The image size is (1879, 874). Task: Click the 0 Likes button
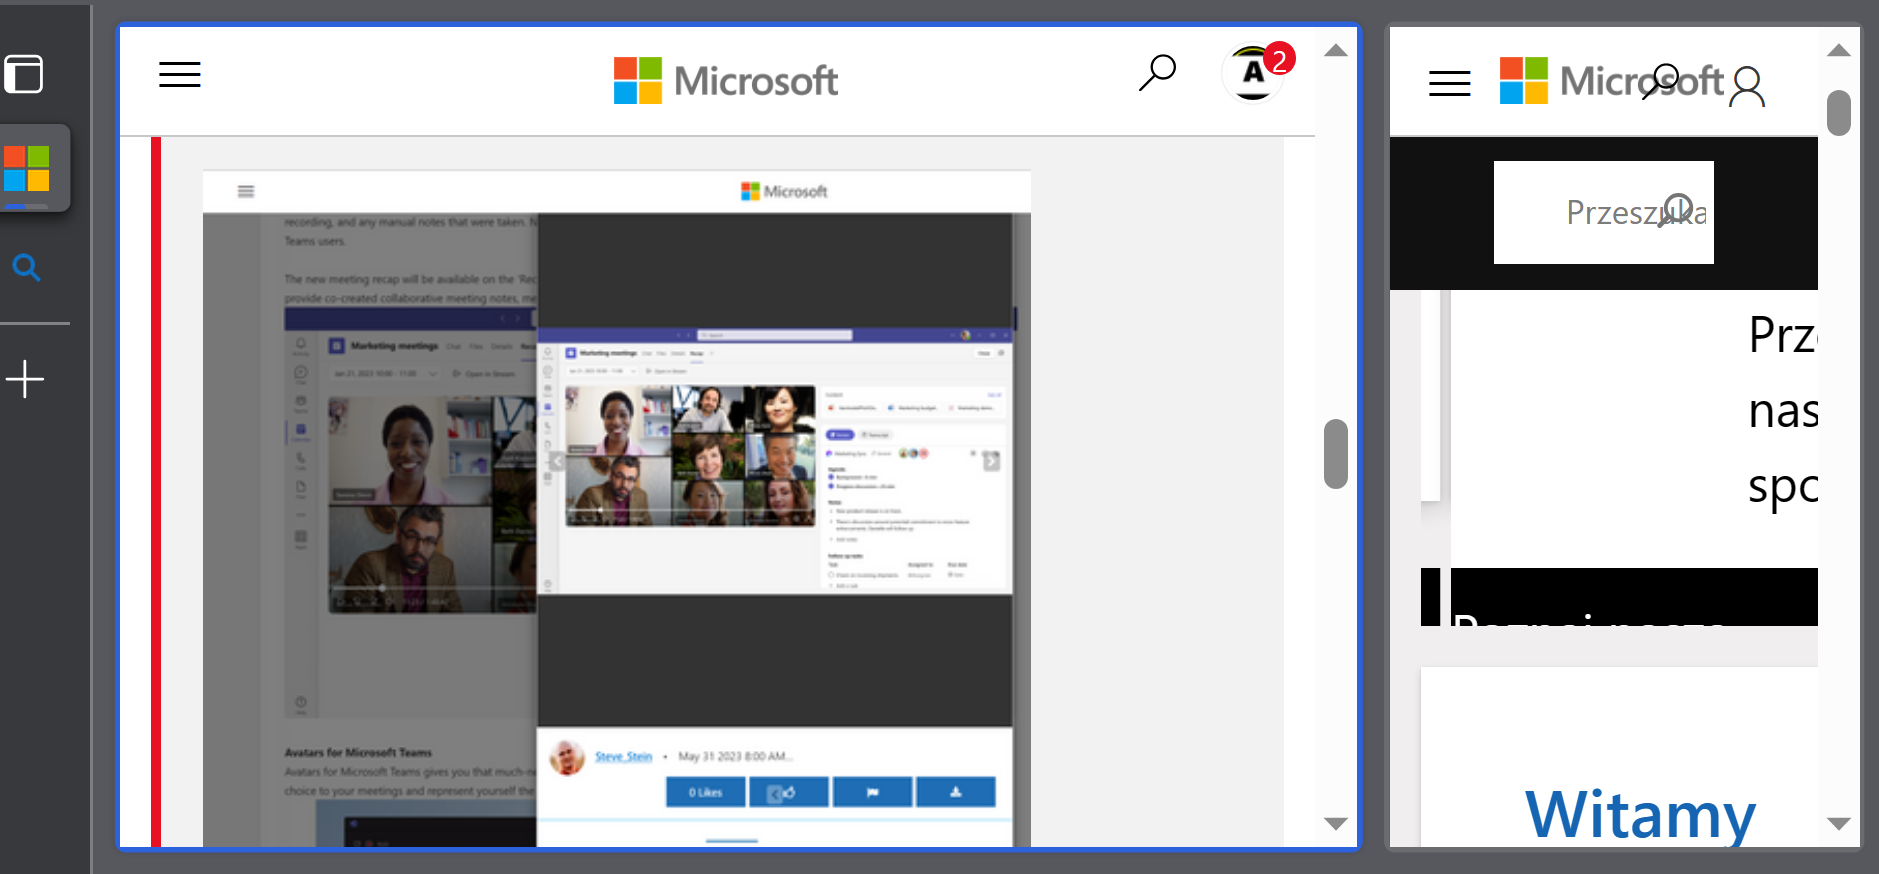[x=706, y=792]
